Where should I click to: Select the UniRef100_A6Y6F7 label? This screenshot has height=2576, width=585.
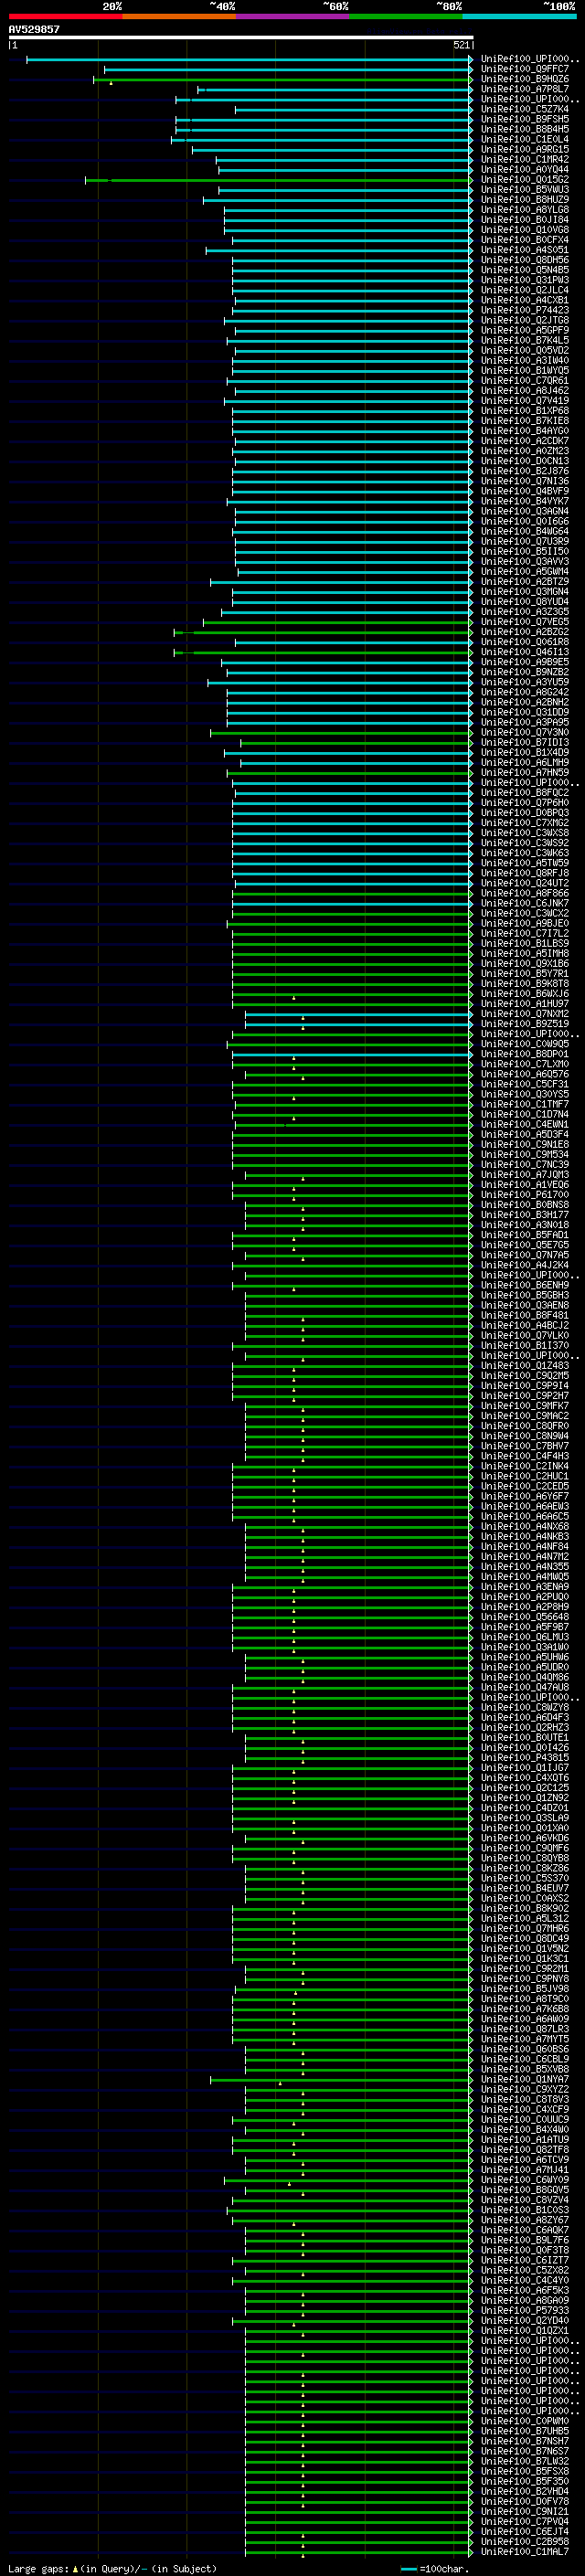tap(525, 1496)
